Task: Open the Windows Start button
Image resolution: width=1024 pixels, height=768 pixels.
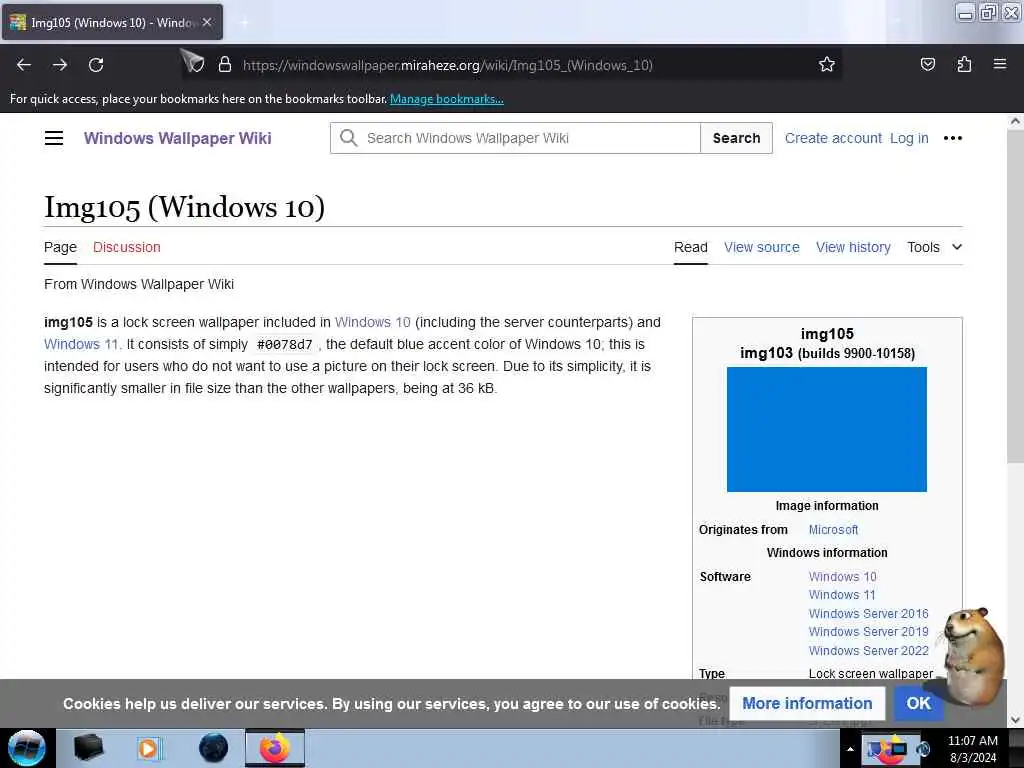Action: pyautogui.click(x=27, y=748)
